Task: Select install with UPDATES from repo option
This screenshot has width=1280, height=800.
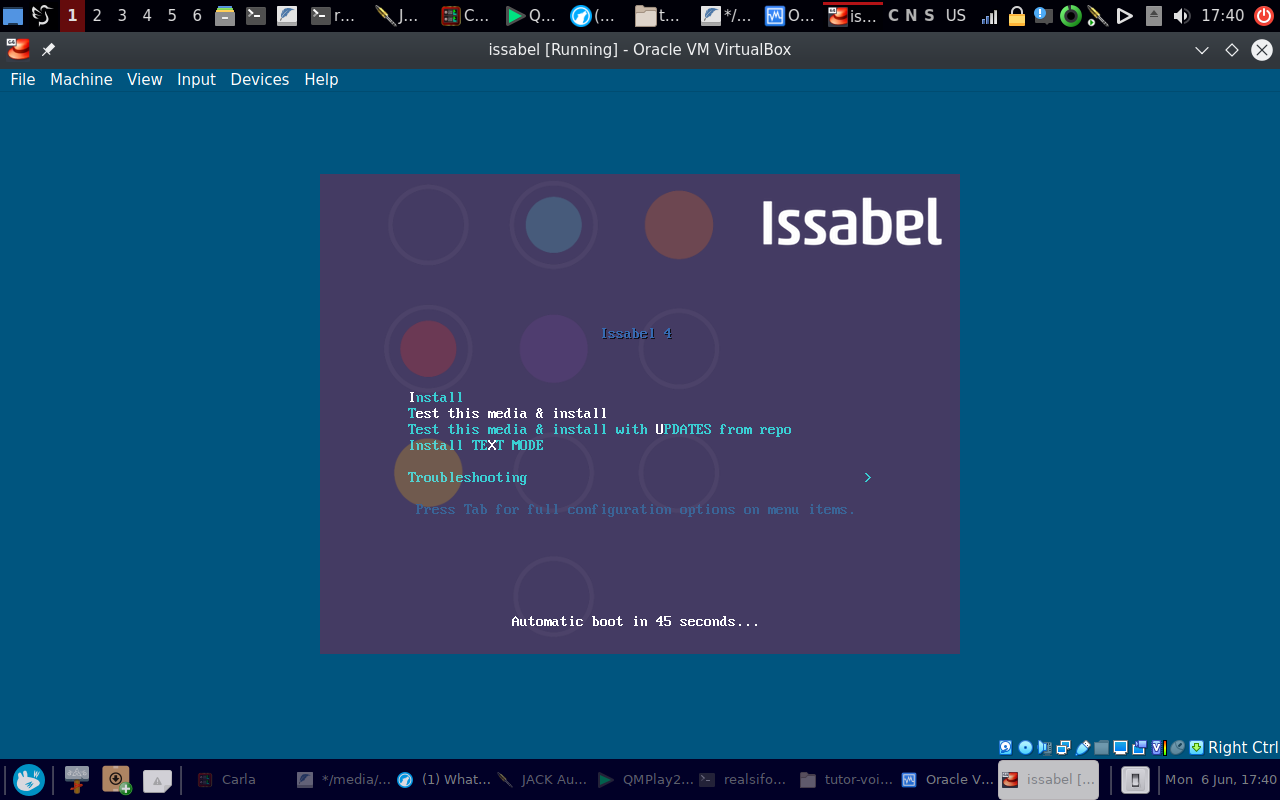Action: [x=600, y=429]
